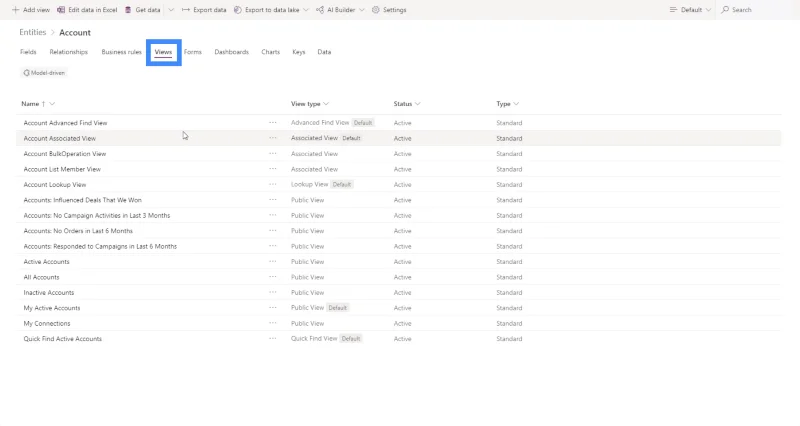Open more options for No Campaign Activities view
800x426 pixels.
click(273, 215)
